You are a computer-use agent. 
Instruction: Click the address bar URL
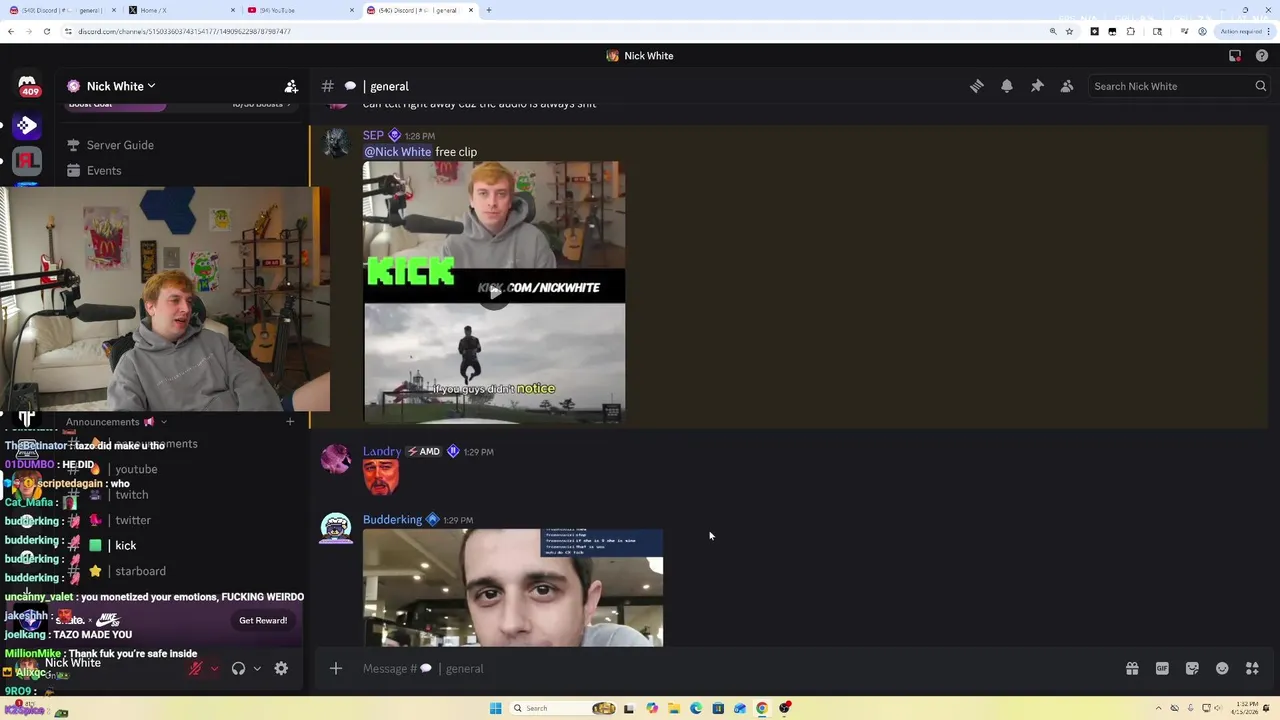(x=184, y=31)
